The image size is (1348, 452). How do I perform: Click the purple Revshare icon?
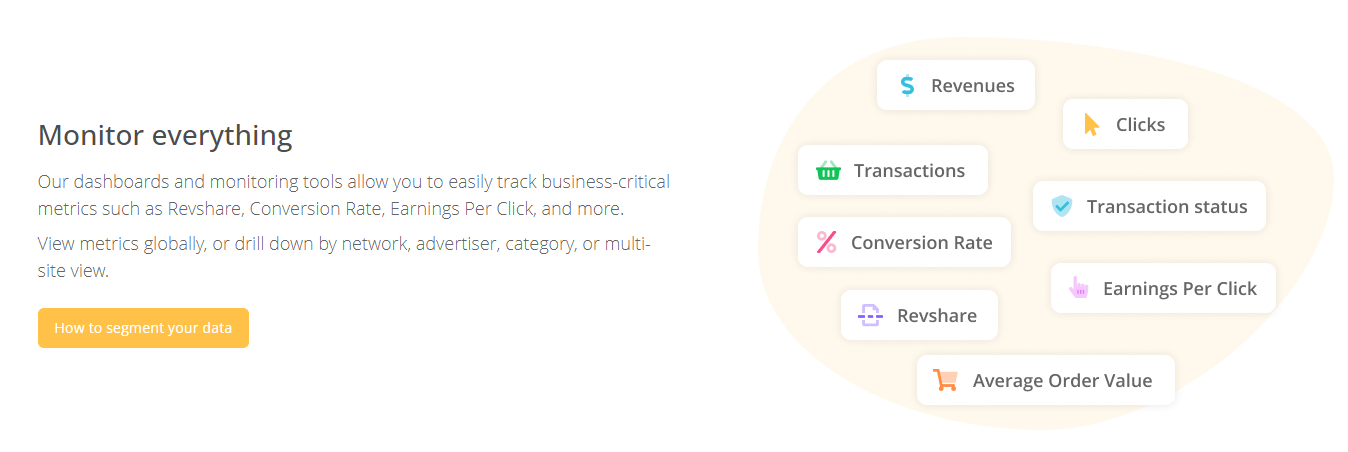point(870,316)
